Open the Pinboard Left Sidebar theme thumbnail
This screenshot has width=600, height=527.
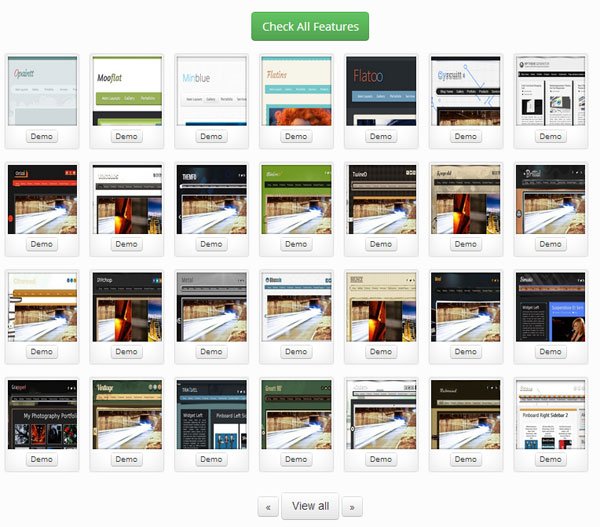[x=212, y=414]
